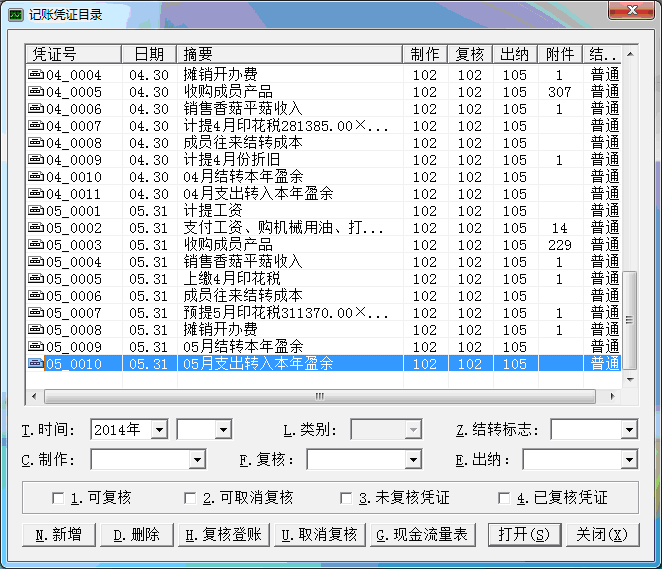Viewport: 662px width, 569px height.
Task: Click the icon beside voucher 05_0008
Action: tap(36, 330)
